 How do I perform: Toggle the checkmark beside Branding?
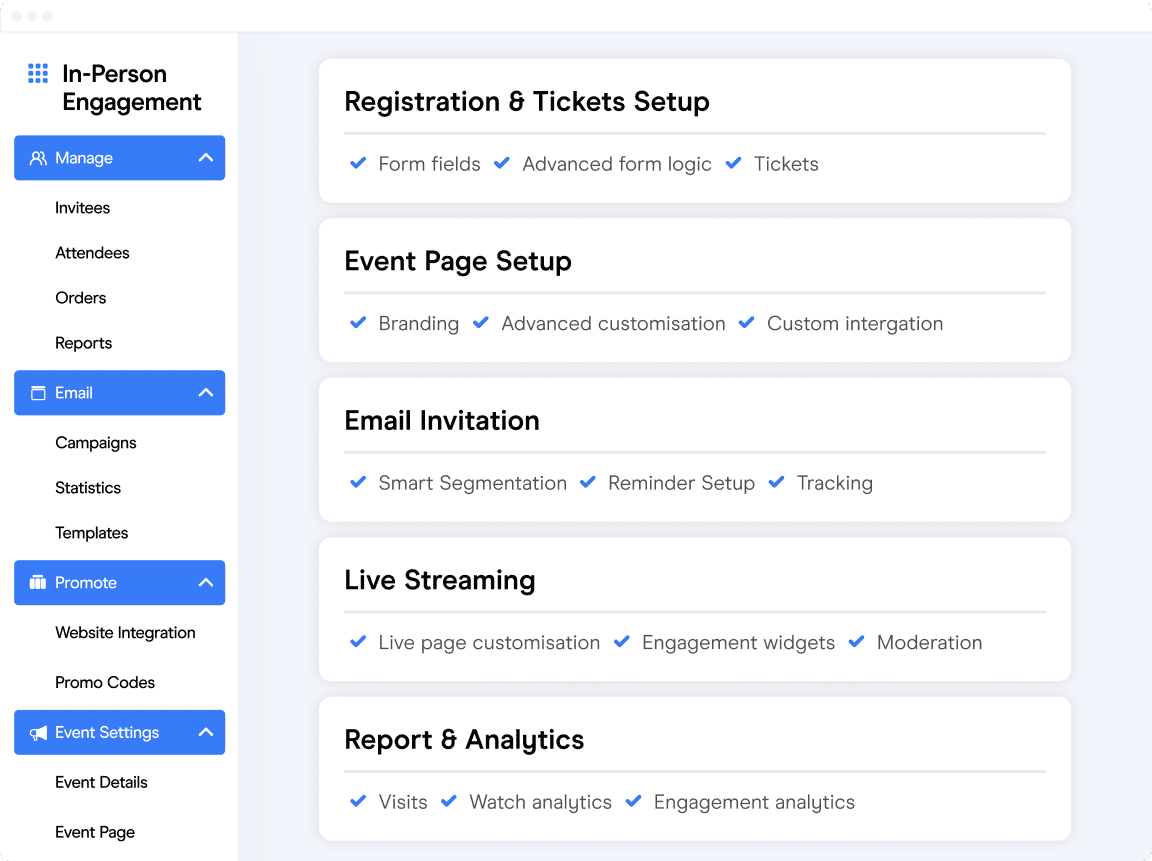tap(358, 323)
